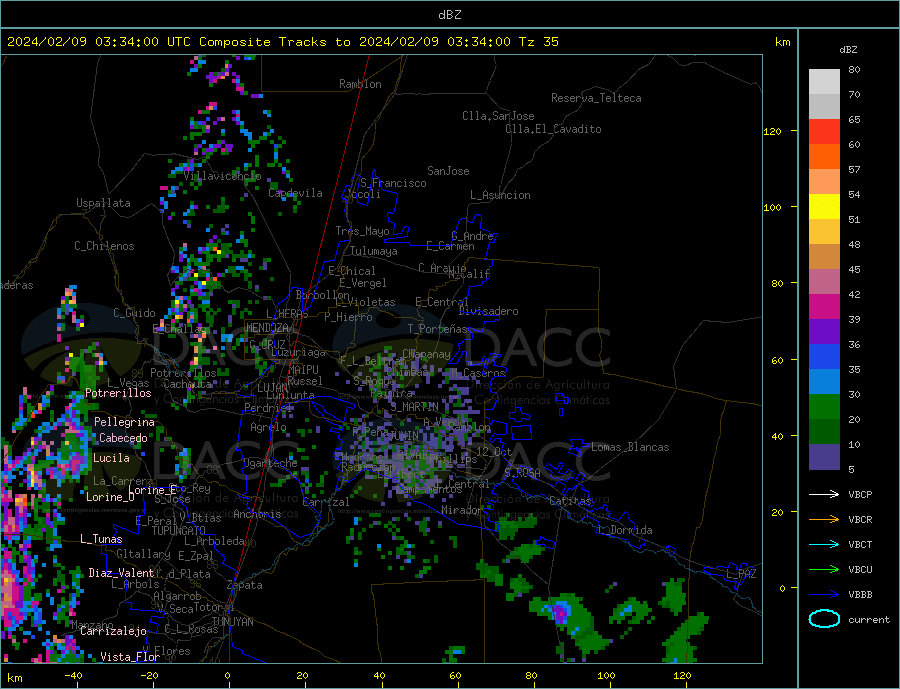This screenshot has width=900, height=689.
Task: Click the 'Lomas_Blancas' map label
Action: coord(630,447)
